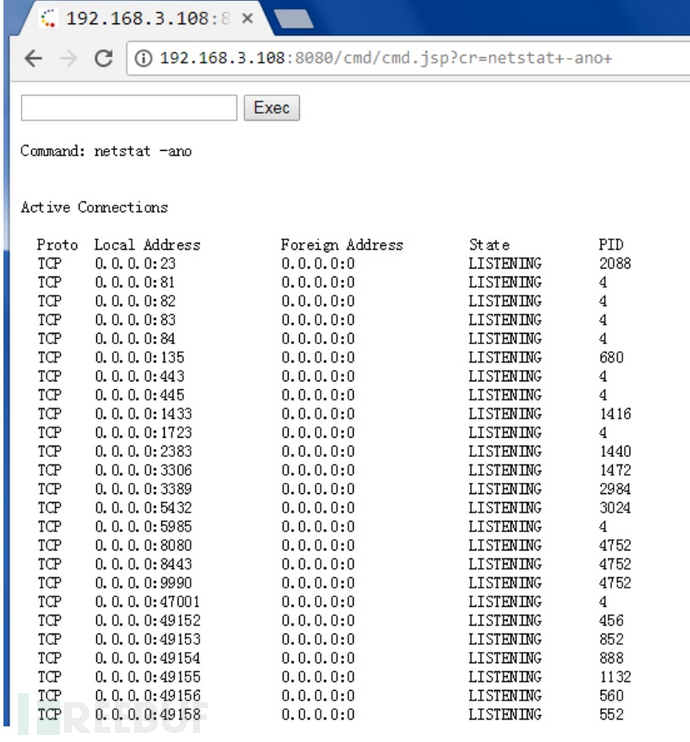Screen dimensions: 690x742
Task: Select local address 0.0.0.0:443
Action: [x=139, y=376]
